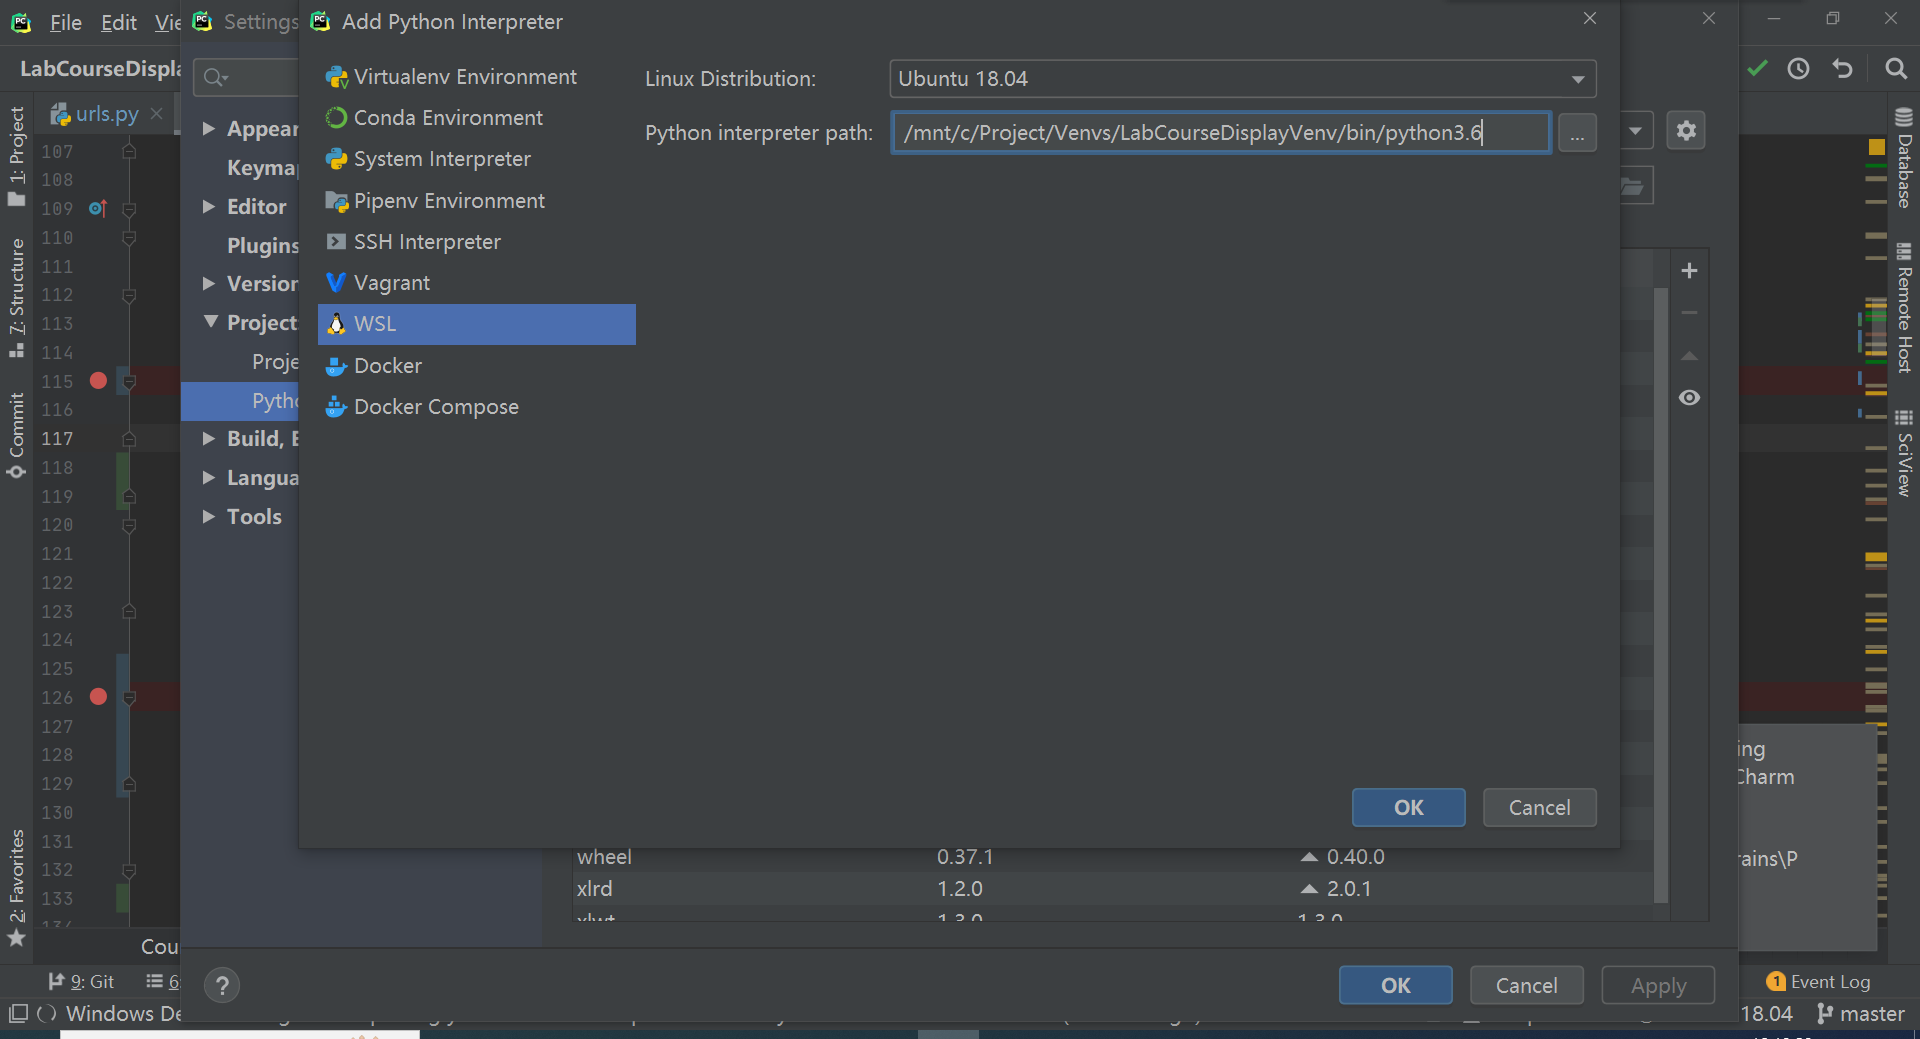
Task: Select Conda Environment option
Action: pyautogui.click(x=476, y=118)
